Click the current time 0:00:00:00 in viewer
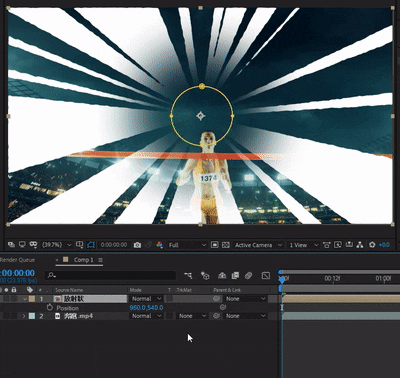 point(114,245)
